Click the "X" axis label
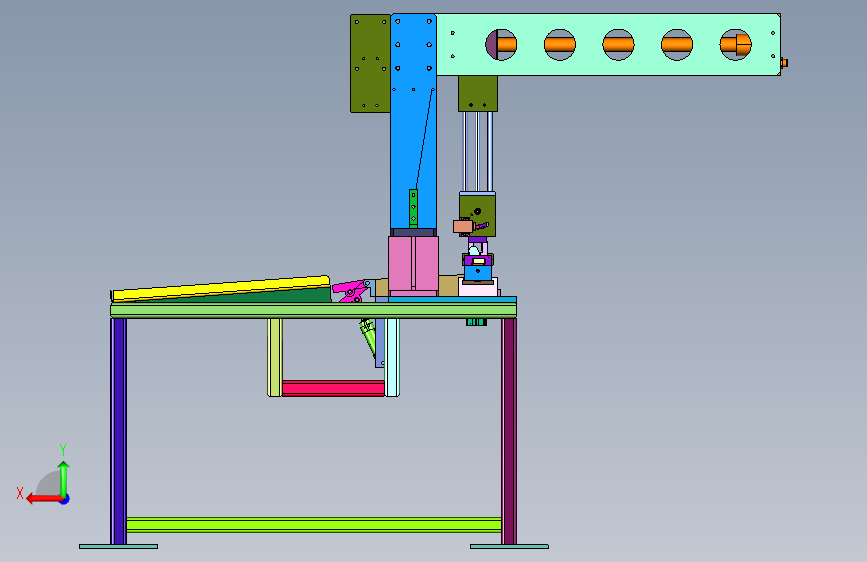This screenshot has height=562, width=867. pyautogui.click(x=20, y=493)
